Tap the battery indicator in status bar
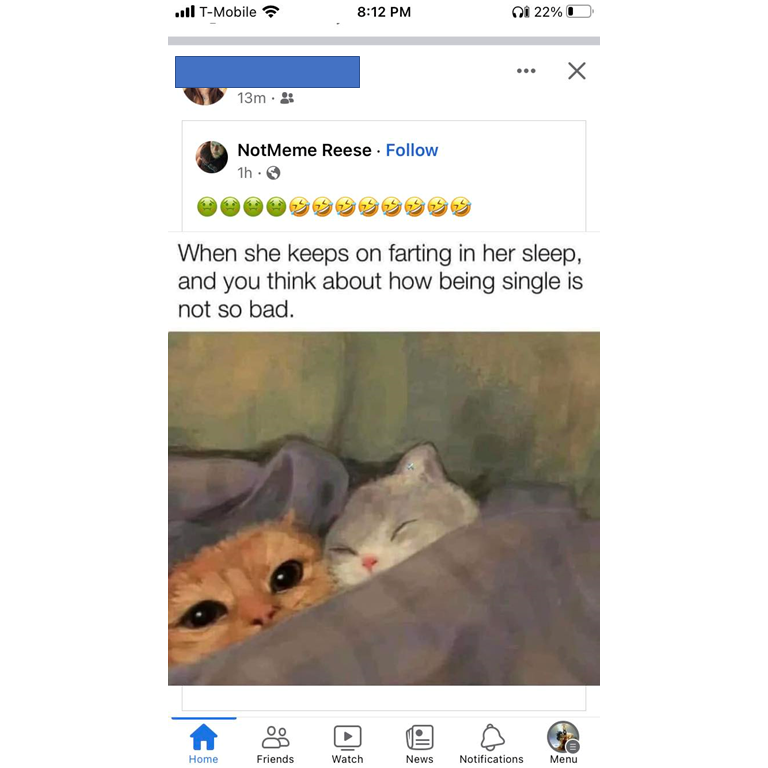 579,11
